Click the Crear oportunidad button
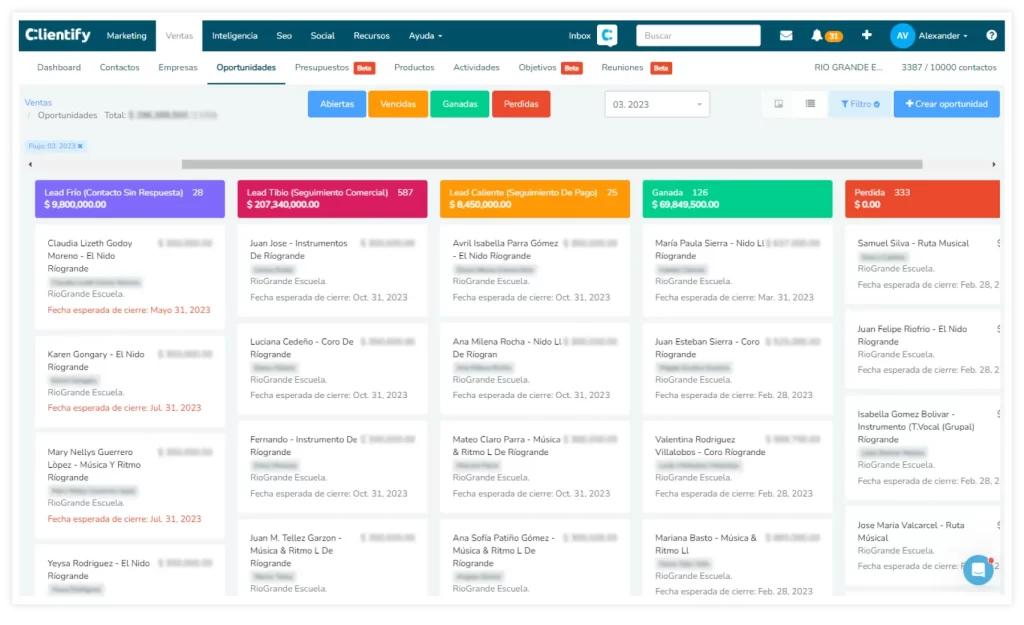 946,104
